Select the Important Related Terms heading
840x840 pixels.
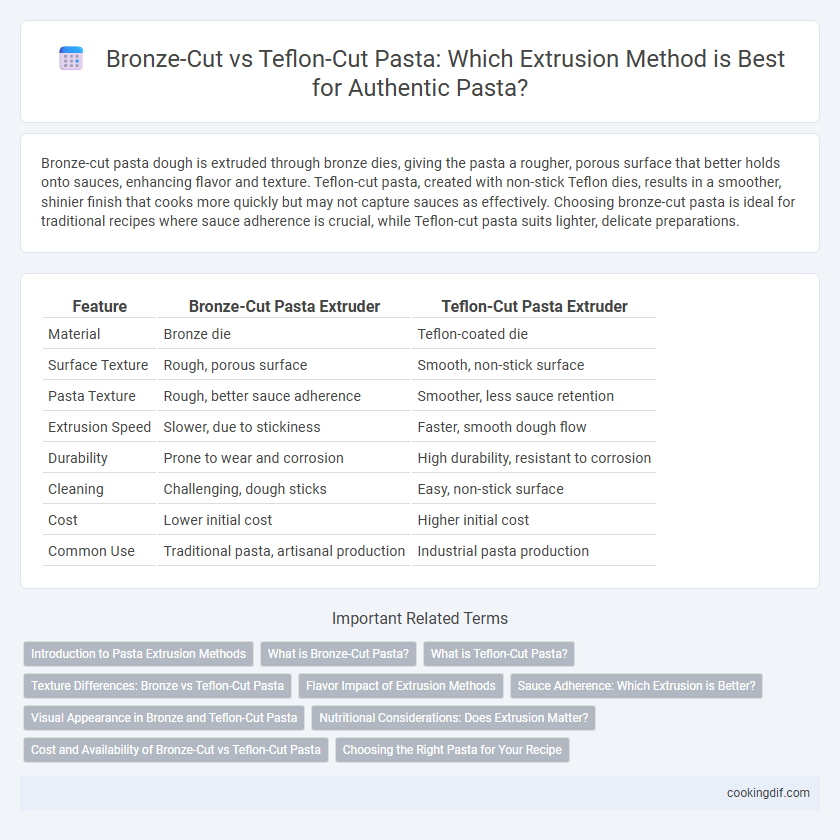coord(420,618)
